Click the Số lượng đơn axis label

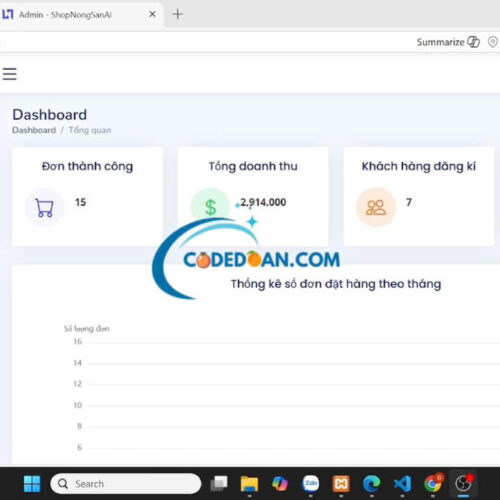pyautogui.click(x=87, y=329)
